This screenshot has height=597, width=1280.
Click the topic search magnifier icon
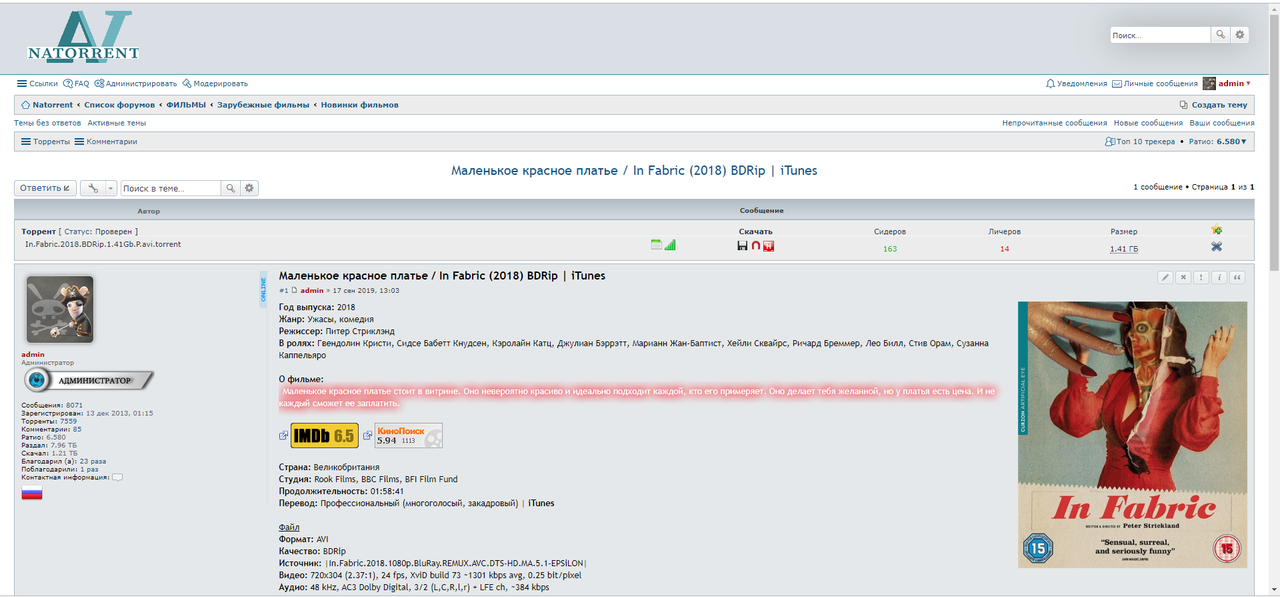pos(231,188)
